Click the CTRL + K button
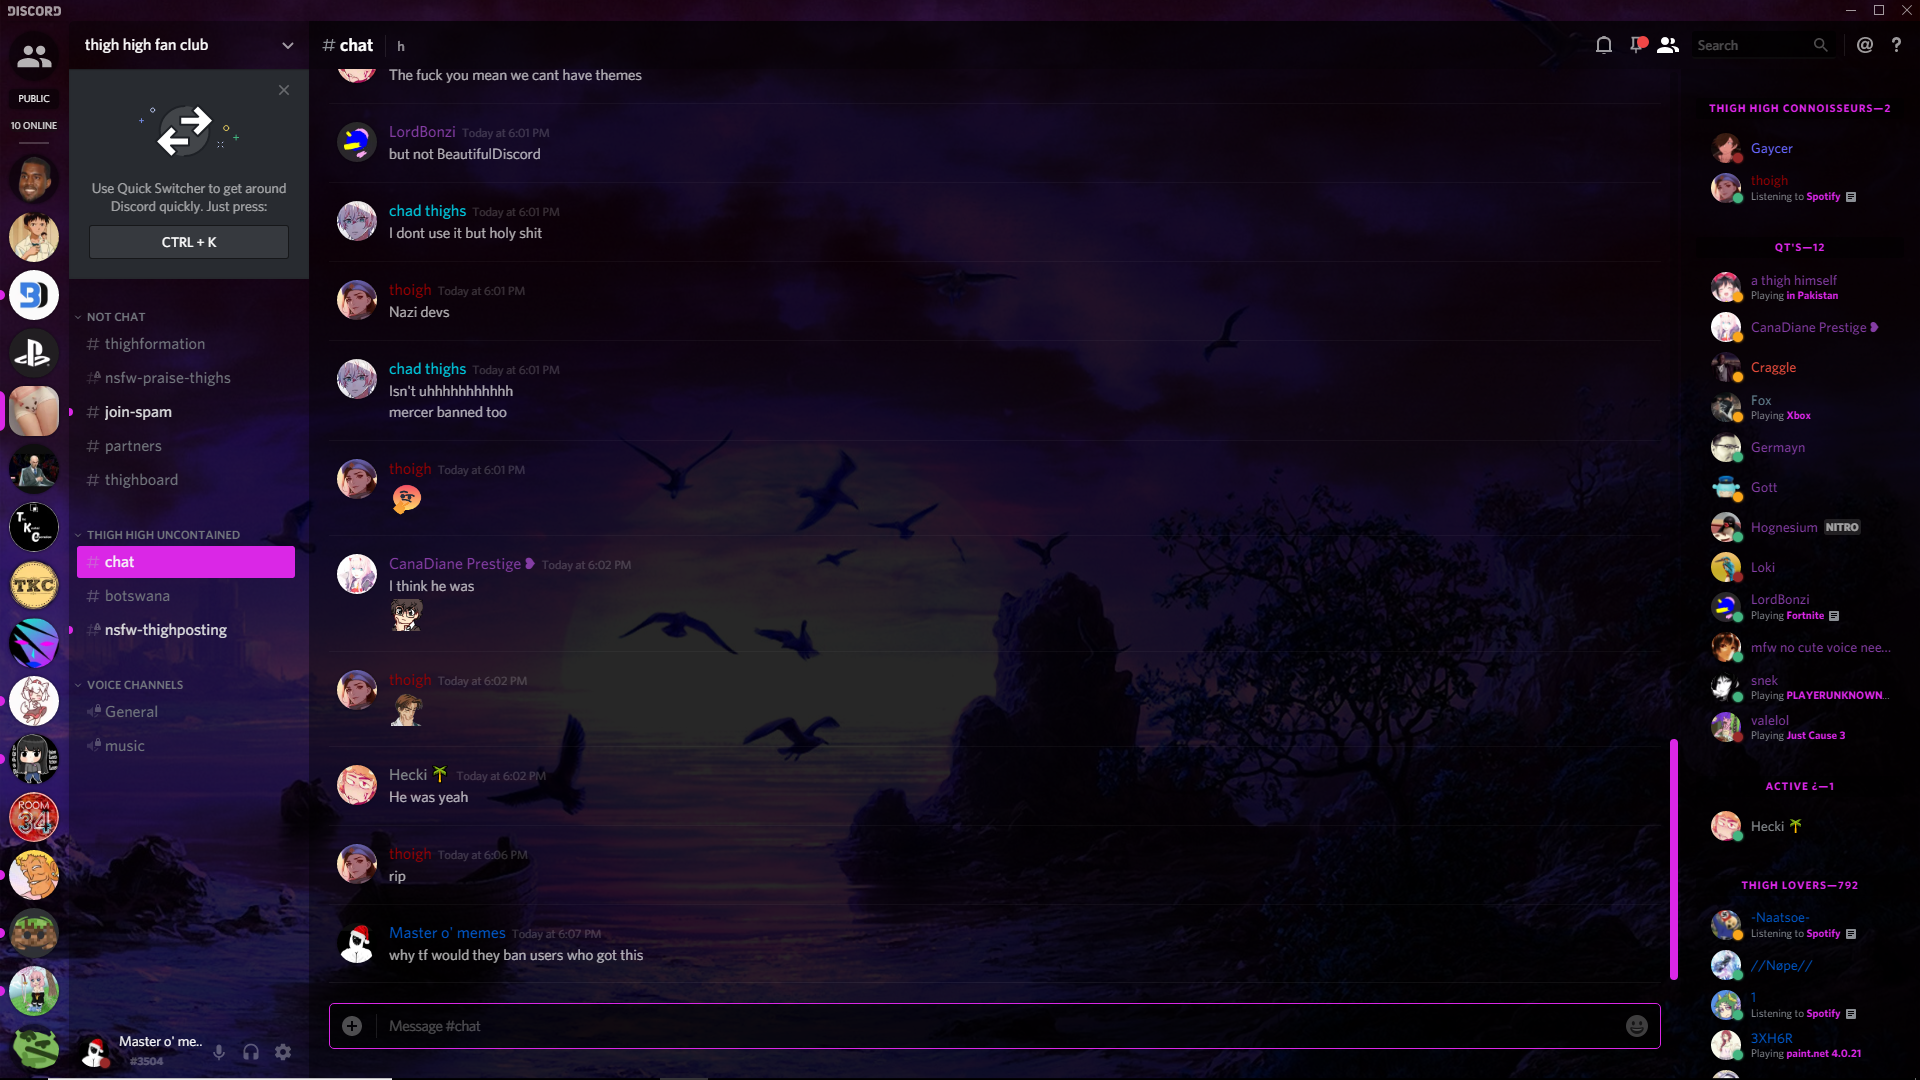 click(x=189, y=242)
